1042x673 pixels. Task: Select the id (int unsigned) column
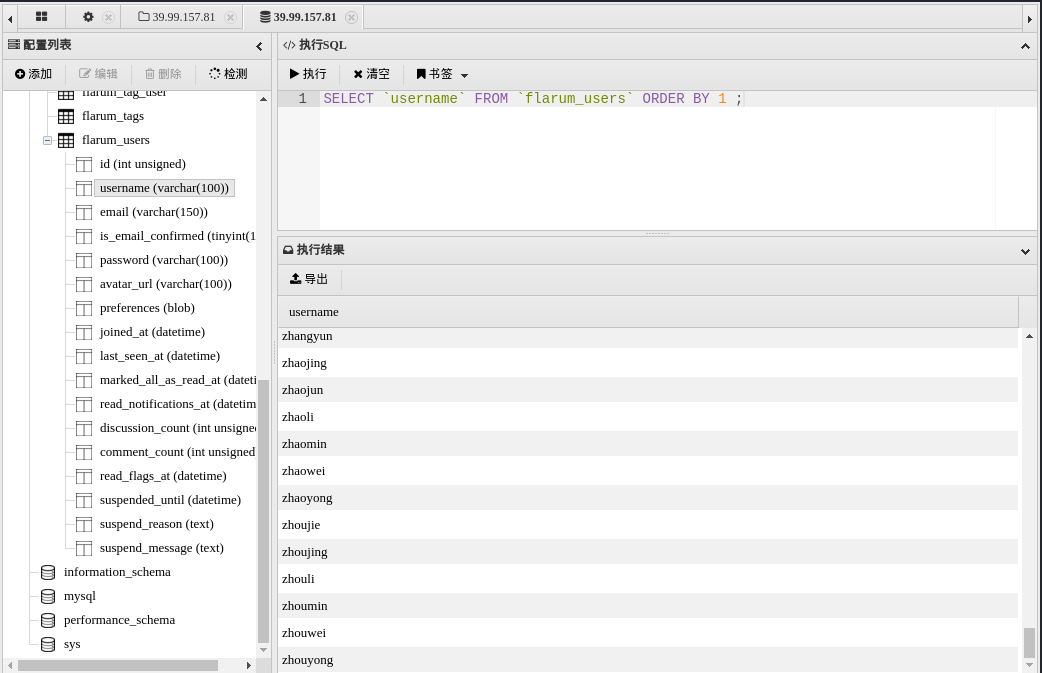click(x=143, y=164)
